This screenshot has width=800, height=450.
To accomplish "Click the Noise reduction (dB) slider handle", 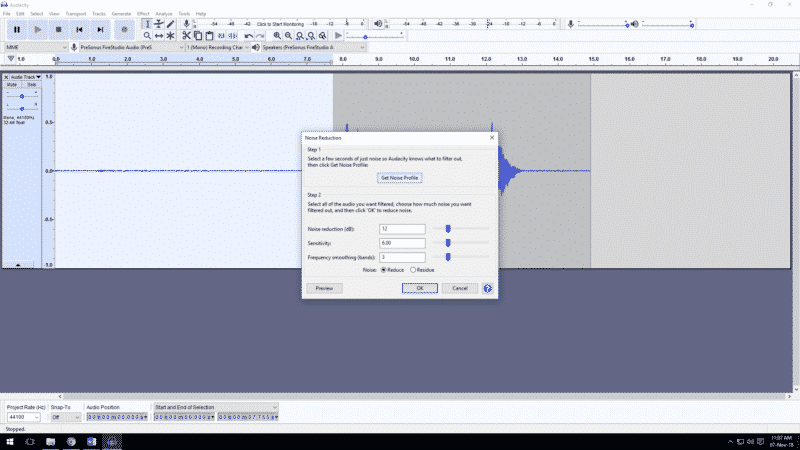I will [x=448, y=229].
